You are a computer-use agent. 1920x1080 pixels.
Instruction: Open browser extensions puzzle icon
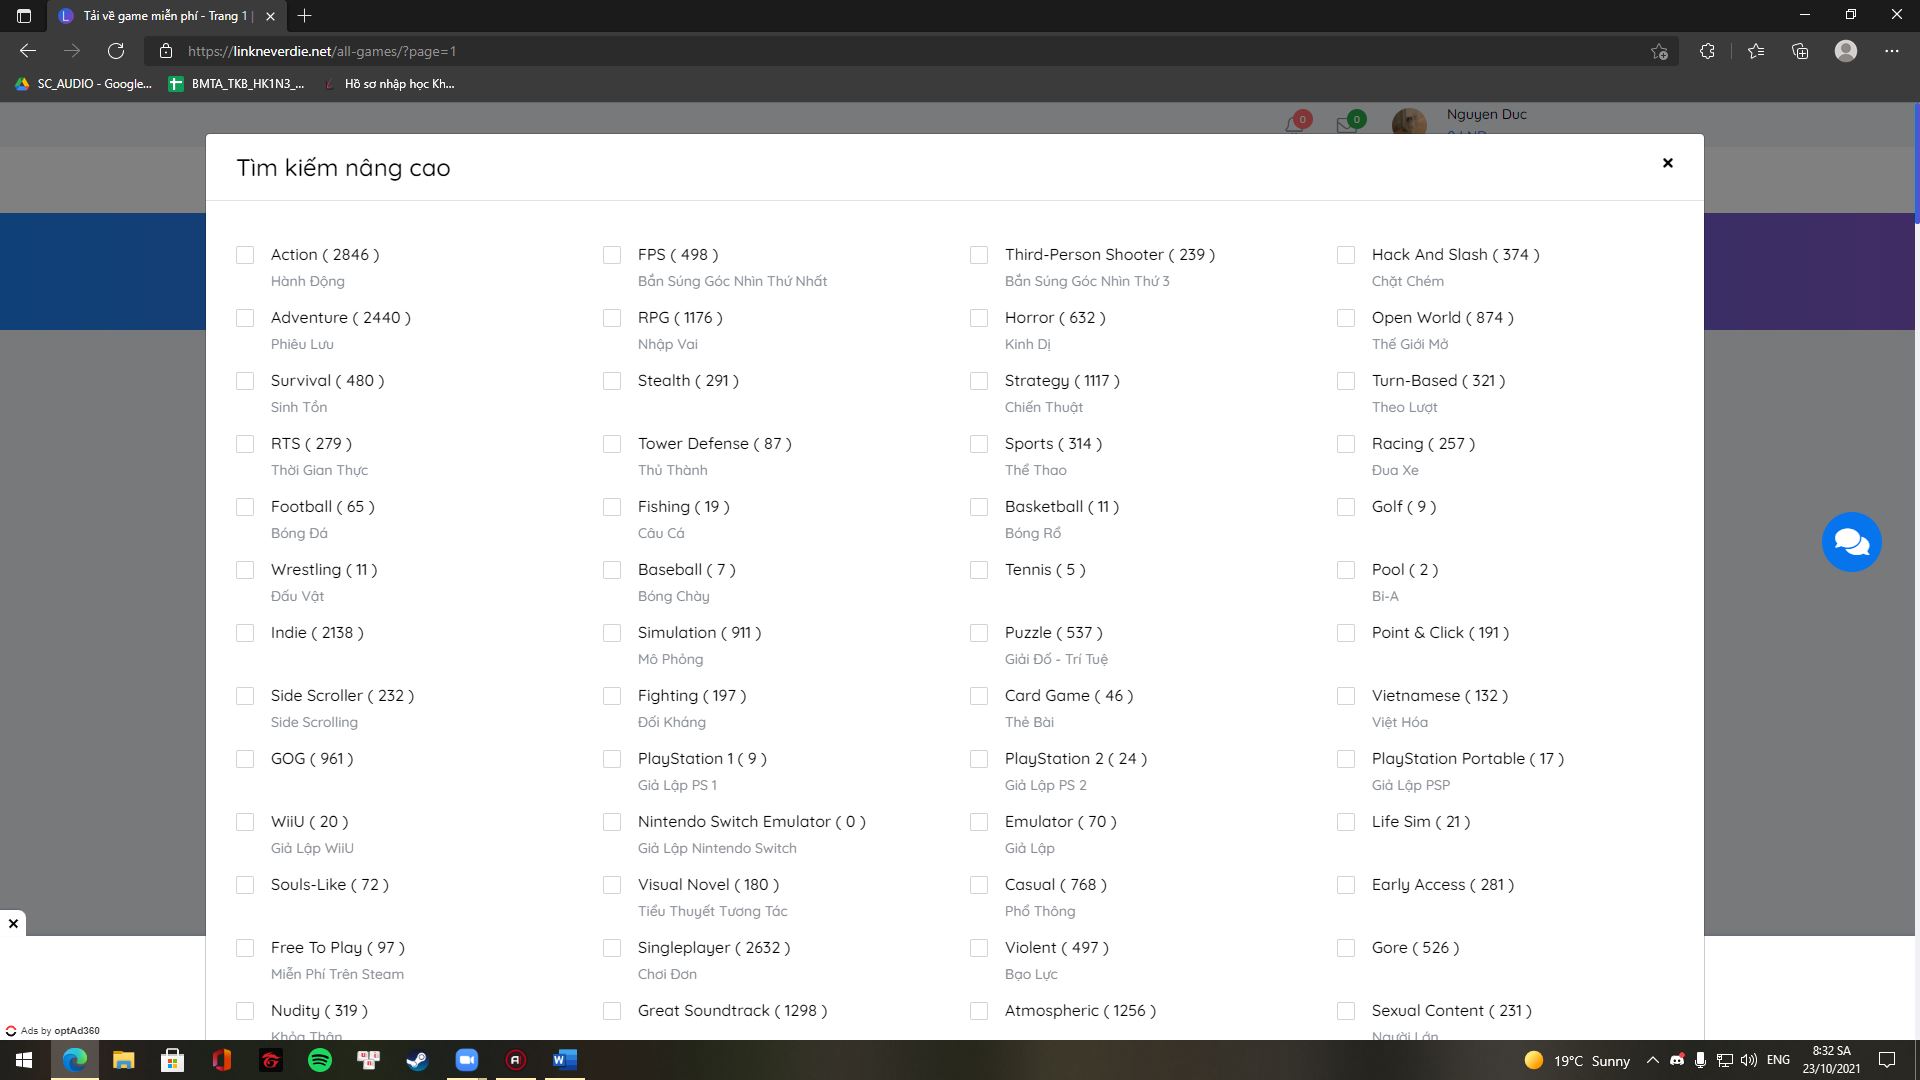click(1707, 51)
